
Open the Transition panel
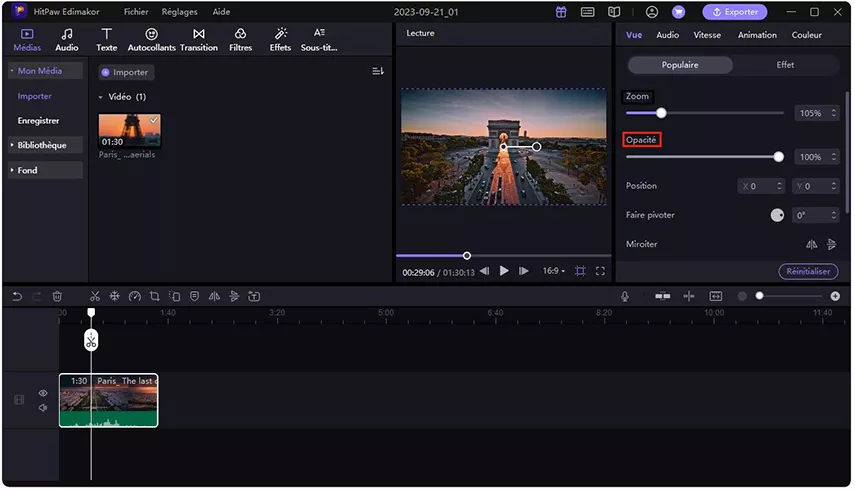click(198, 40)
